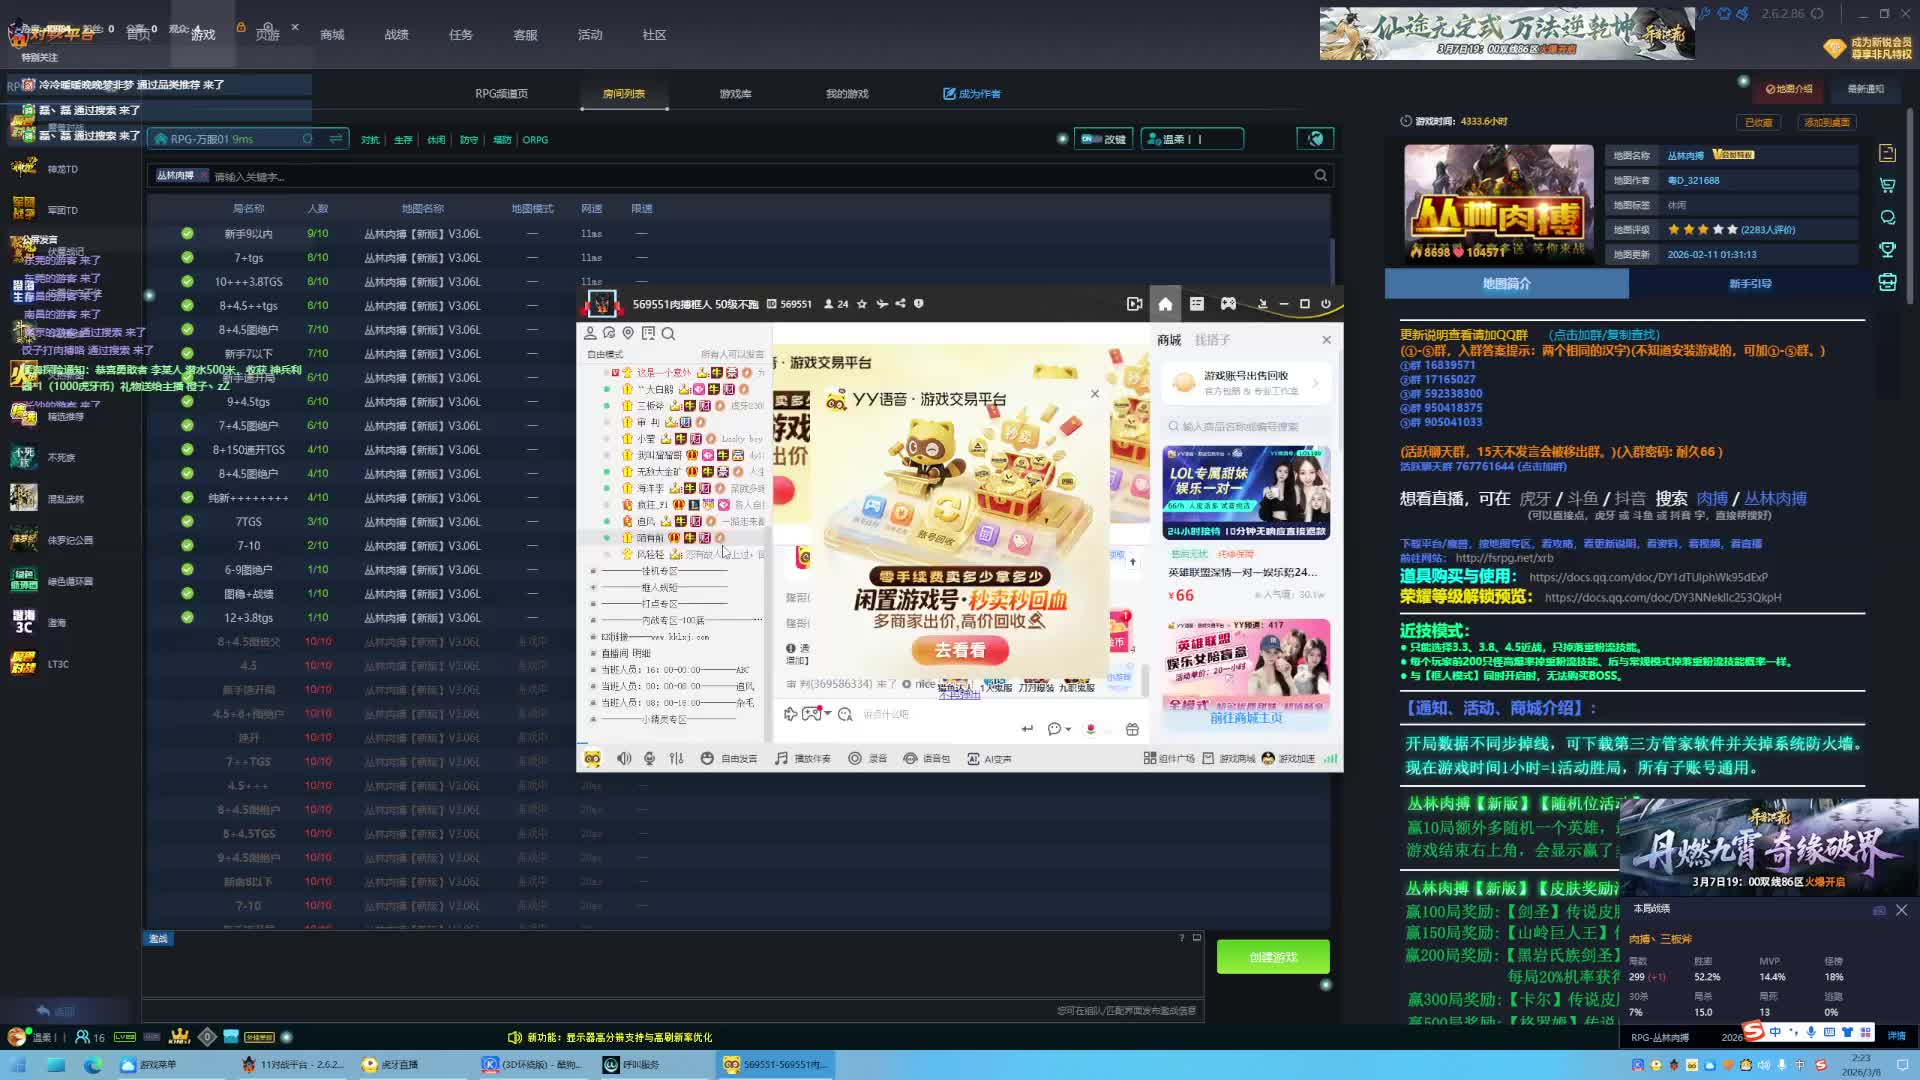
Task: Click the gift box icon in chat
Action: (x=1132, y=729)
